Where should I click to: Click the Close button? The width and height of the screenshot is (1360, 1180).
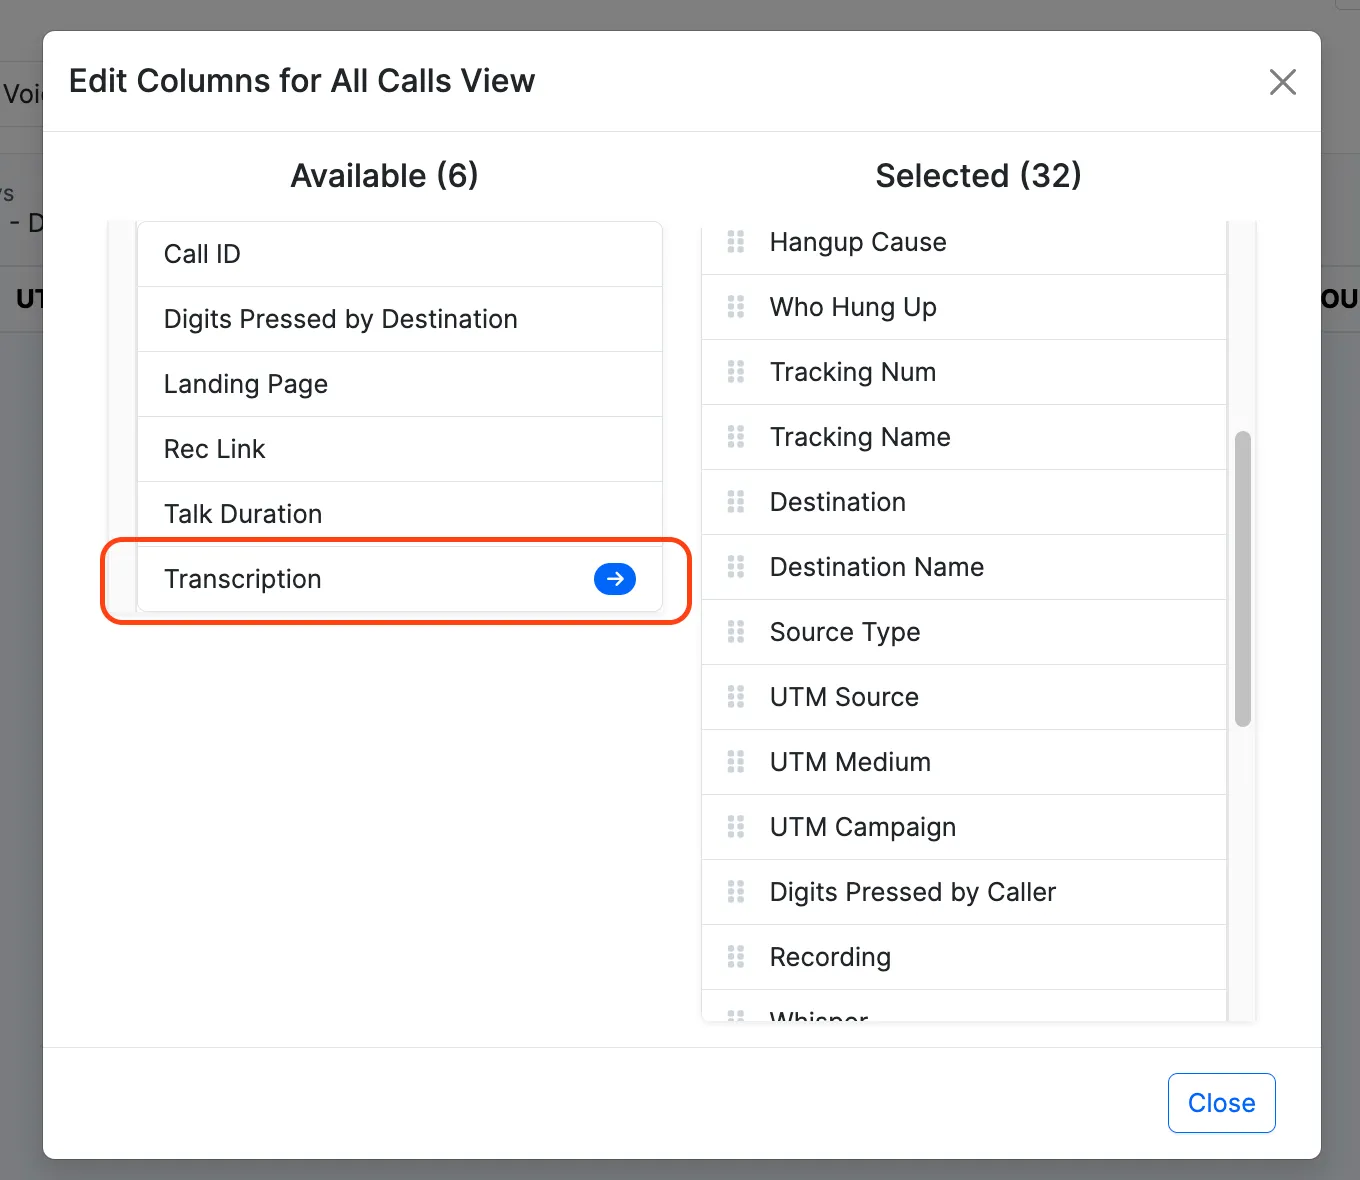pyautogui.click(x=1221, y=1103)
